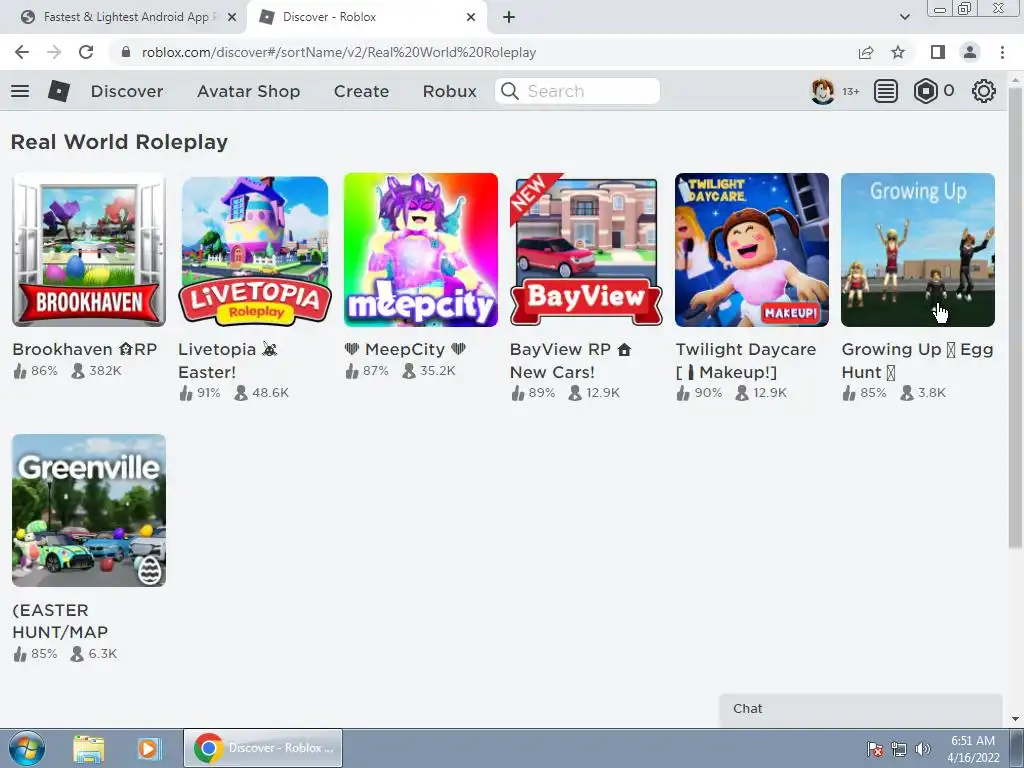Click Greenville 6.3K players count

pos(94,654)
